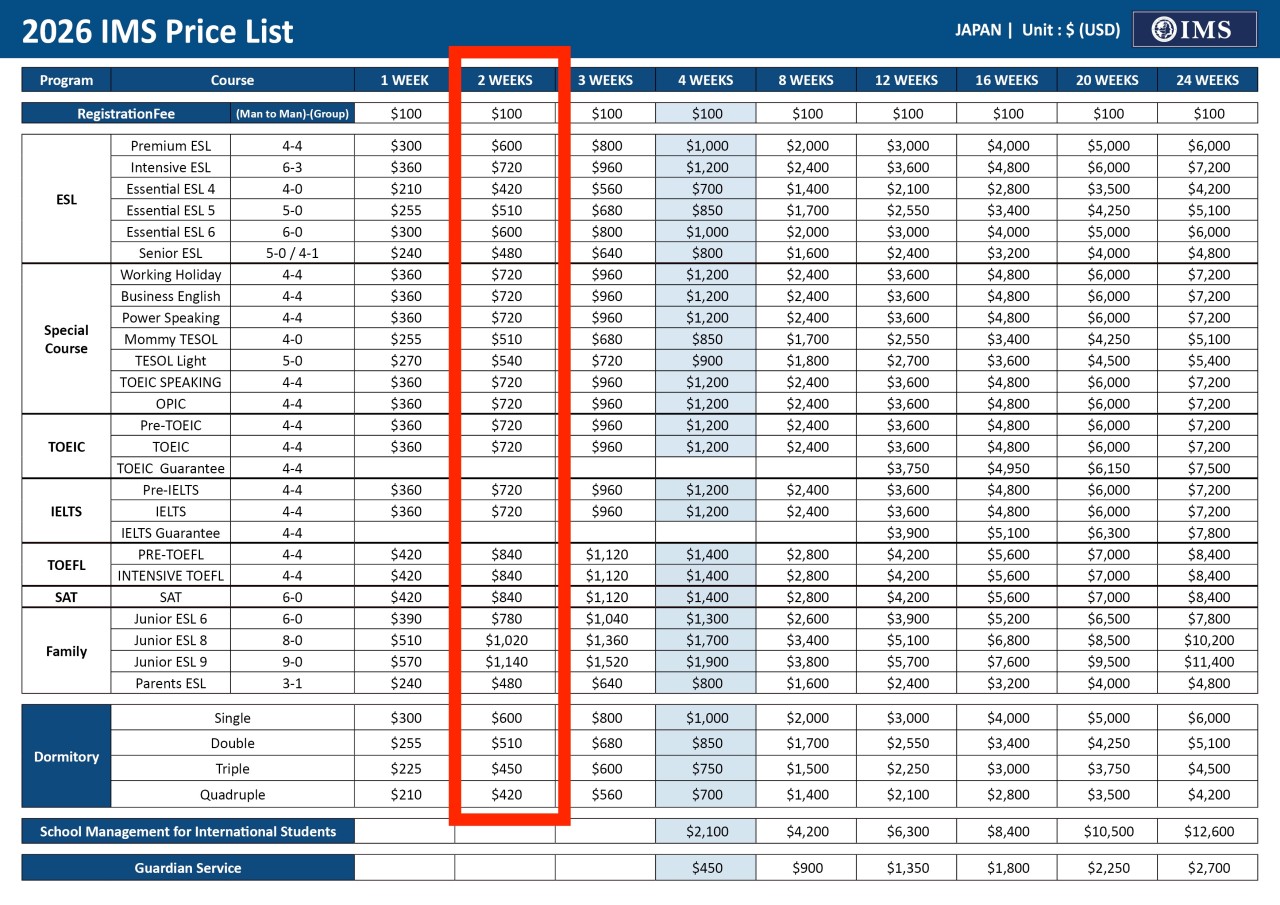Select the 16 WEEKS column header

(1007, 80)
